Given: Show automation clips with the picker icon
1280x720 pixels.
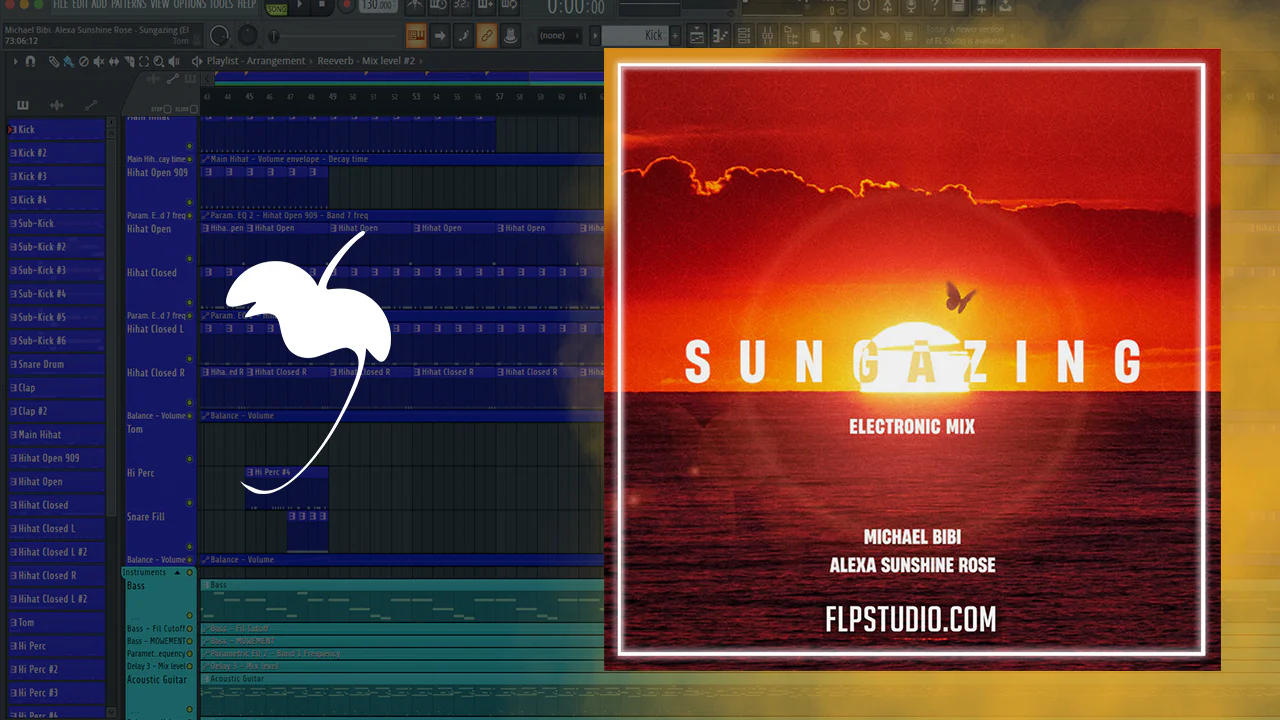Looking at the screenshot, I should [x=91, y=105].
